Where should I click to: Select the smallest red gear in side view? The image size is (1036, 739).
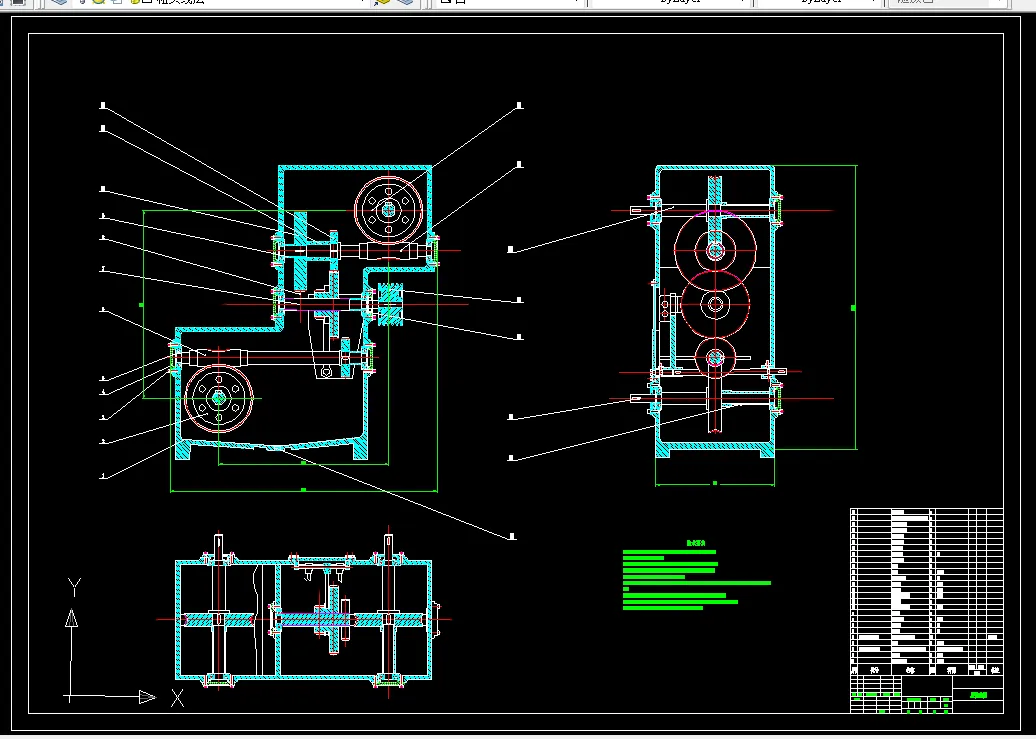tap(715, 358)
